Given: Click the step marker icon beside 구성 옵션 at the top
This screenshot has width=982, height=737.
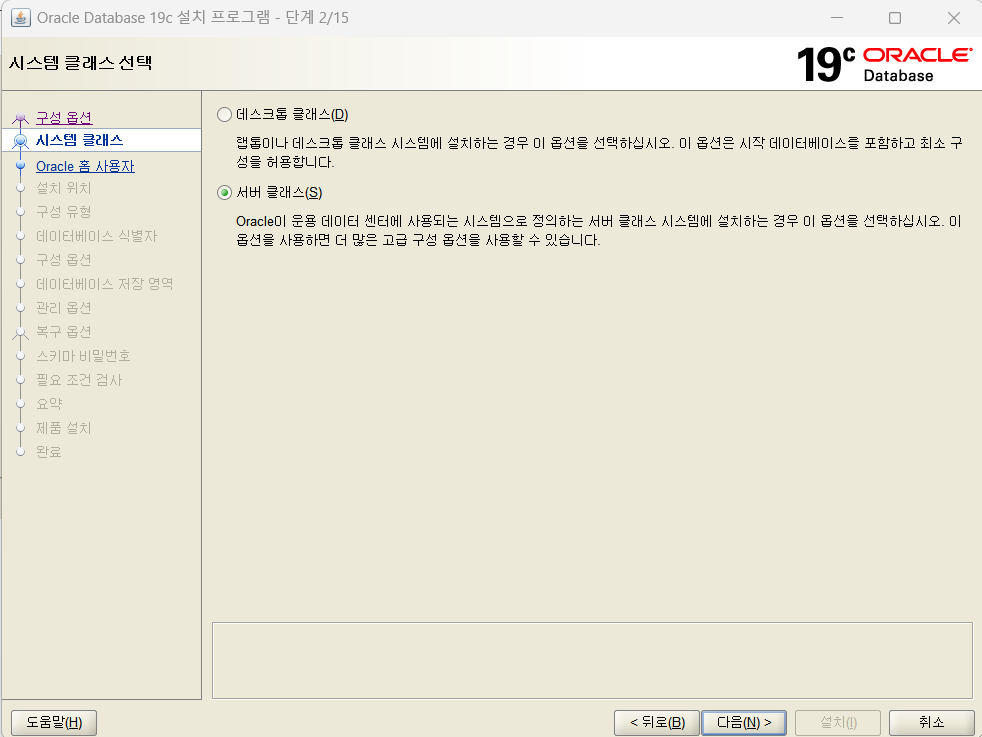Looking at the screenshot, I should (21, 118).
